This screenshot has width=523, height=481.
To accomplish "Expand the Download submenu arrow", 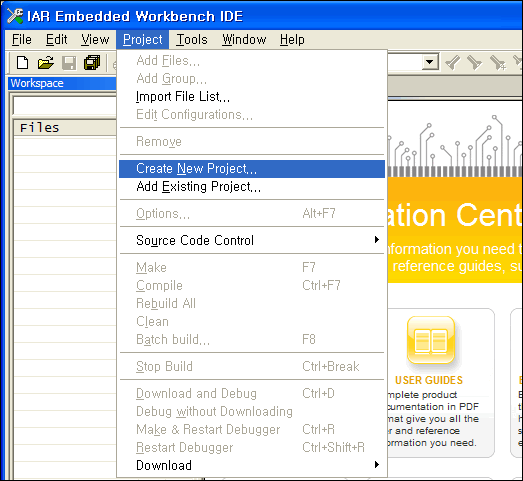I will pyautogui.click(x=377, y=464).
